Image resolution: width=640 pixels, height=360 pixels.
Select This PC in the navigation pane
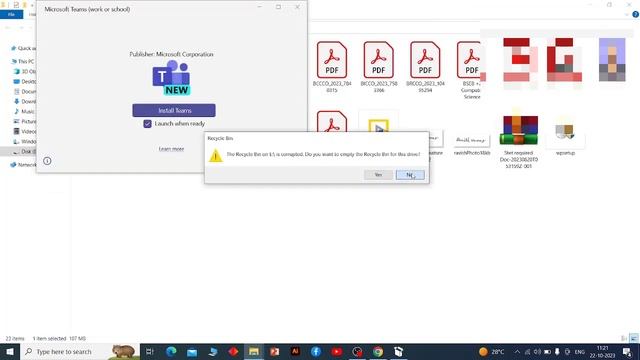pos(23,61)
